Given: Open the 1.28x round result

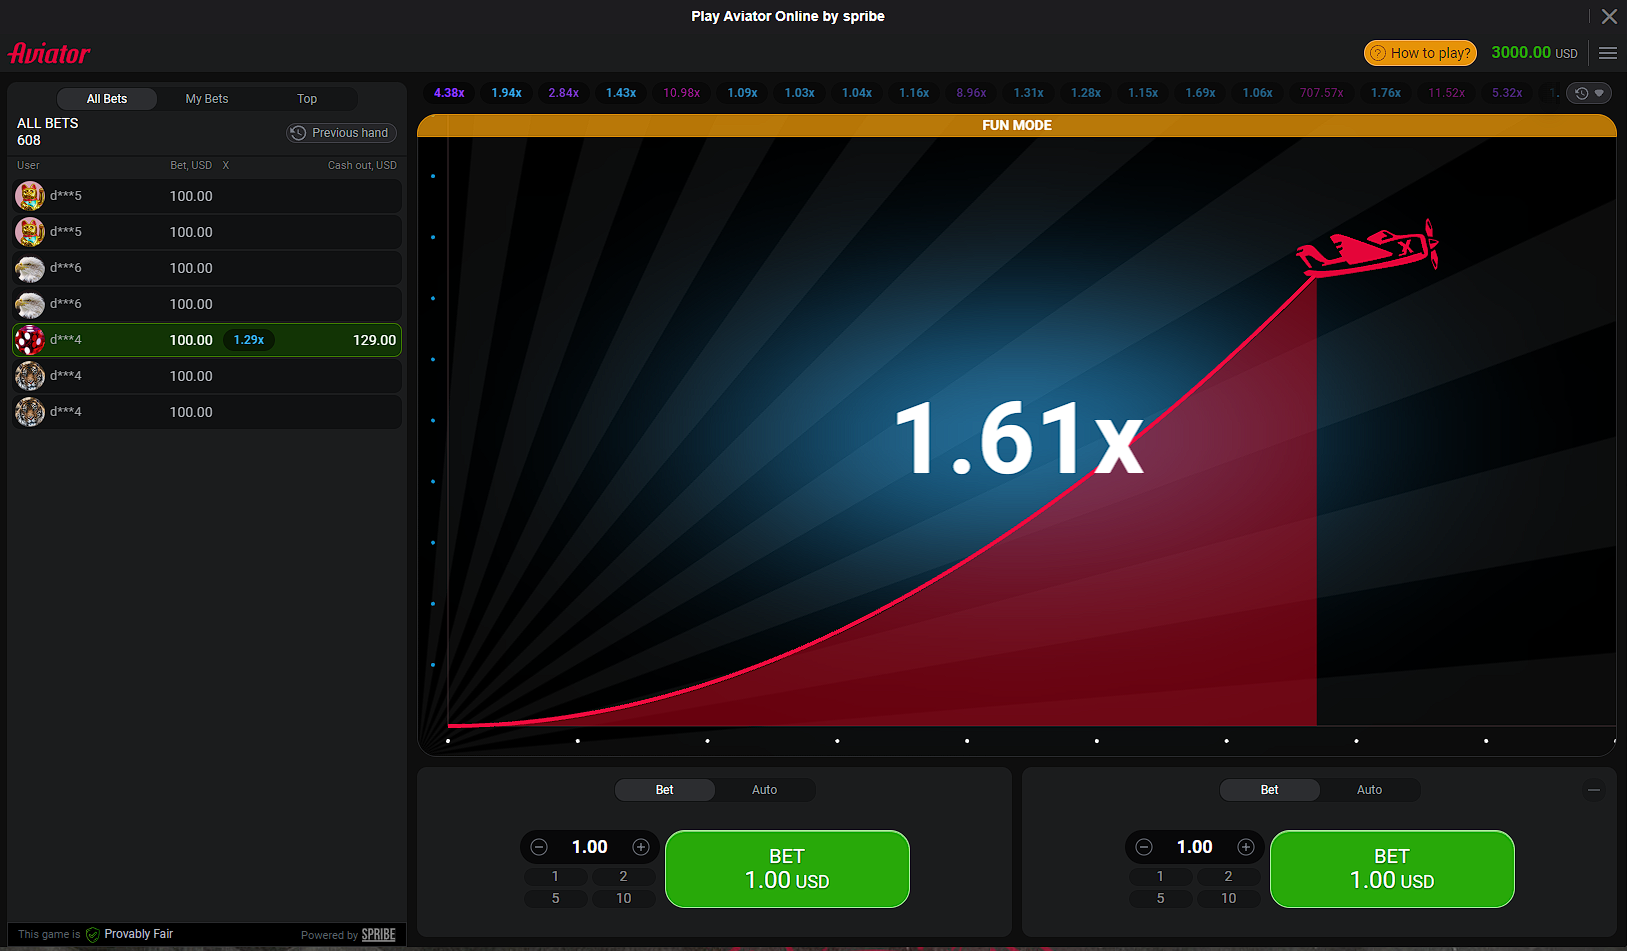Looking at the screenshot, I should [x=1086, y=93].
